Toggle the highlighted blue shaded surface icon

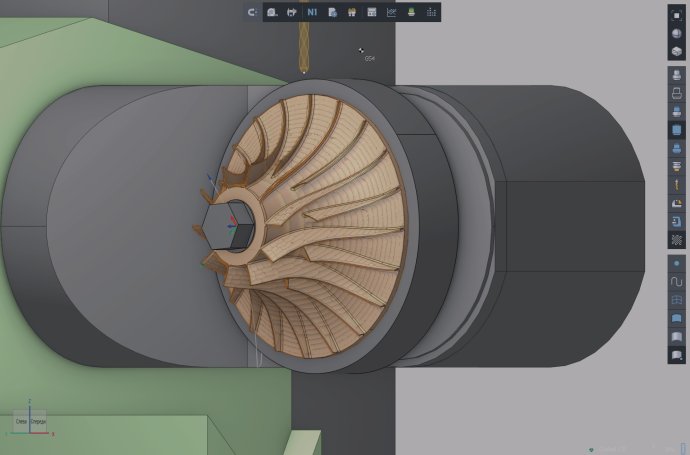click(677, 130)
